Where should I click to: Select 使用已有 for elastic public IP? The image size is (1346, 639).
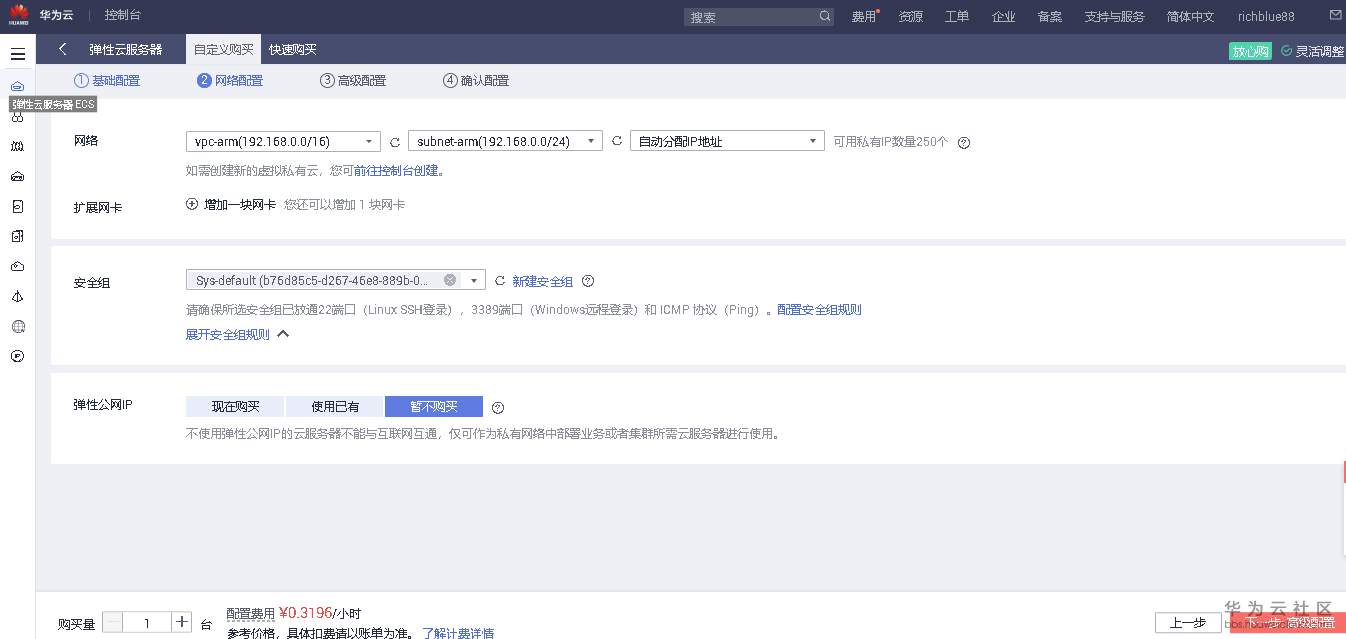tap(335, 406)
